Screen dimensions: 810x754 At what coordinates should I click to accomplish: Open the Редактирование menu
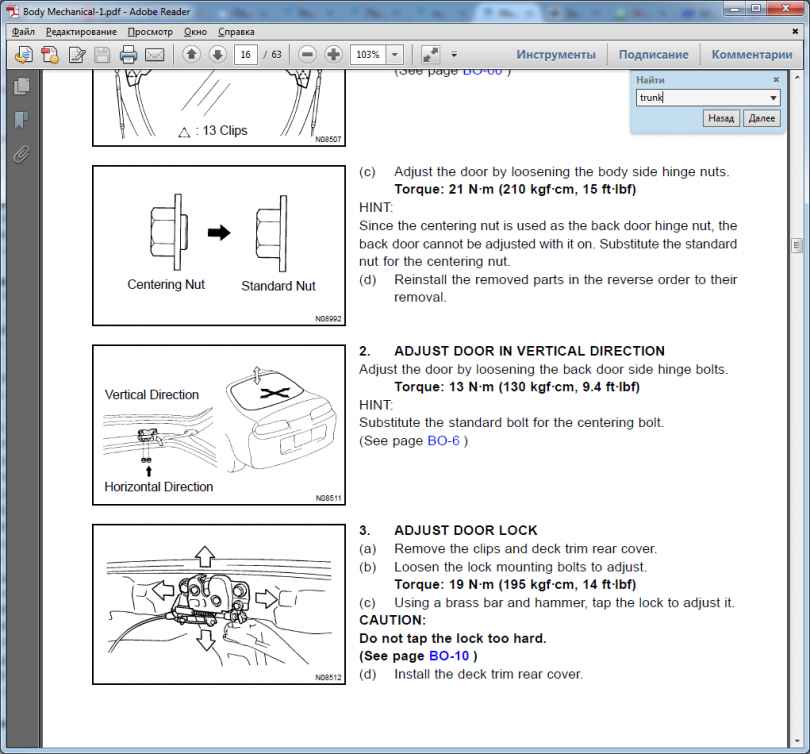pyautogui.click(x=80, y=32)
